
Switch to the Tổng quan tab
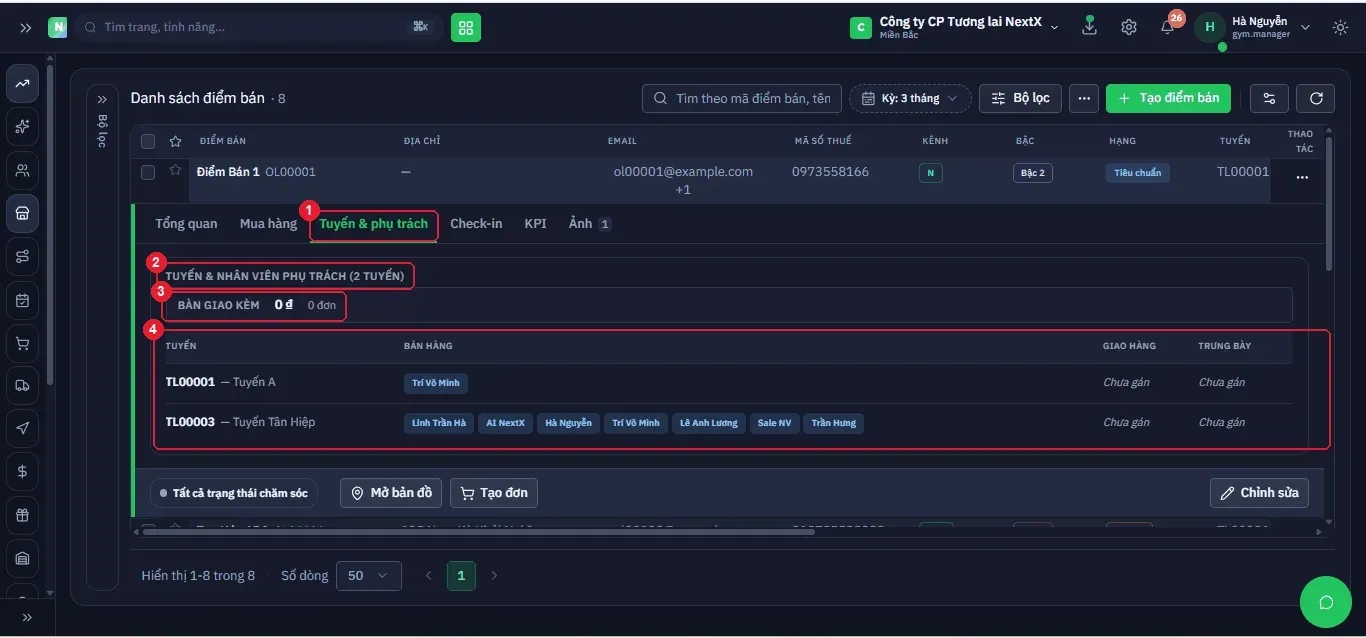click(186, 224)
